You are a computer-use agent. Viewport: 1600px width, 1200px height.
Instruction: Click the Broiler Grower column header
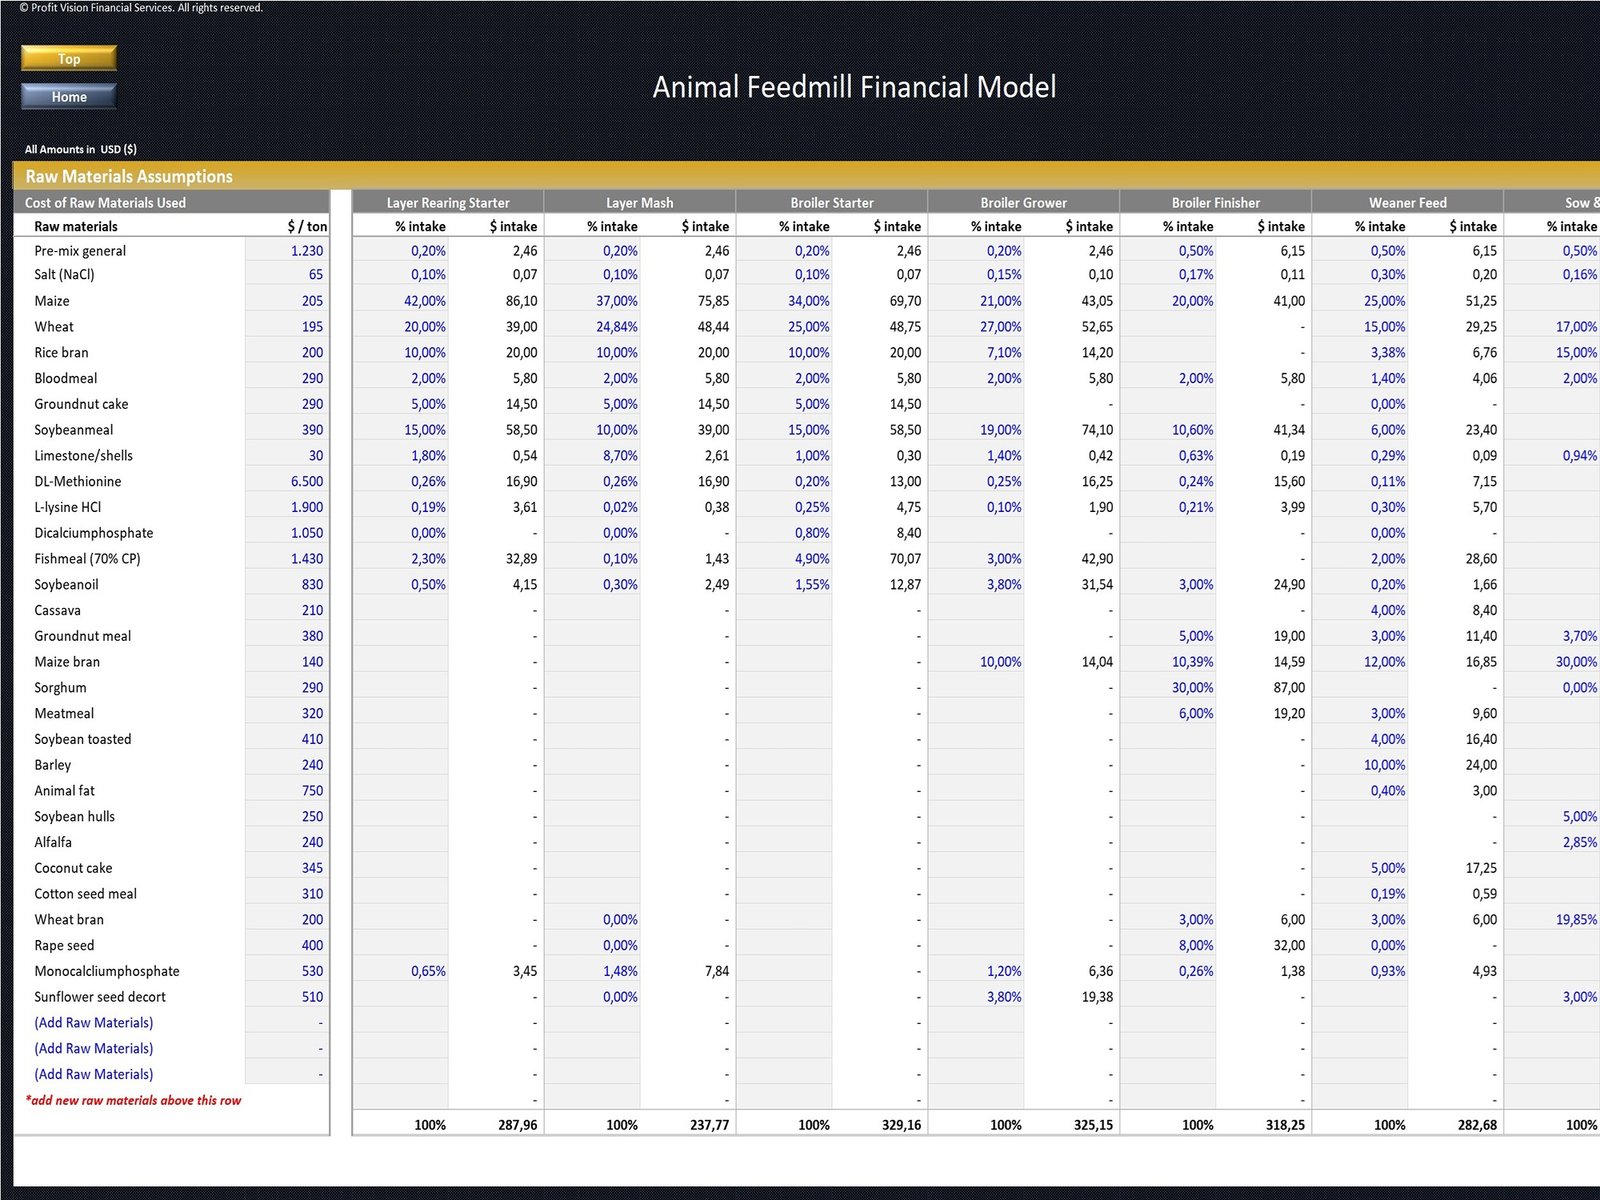click(1022, 202)
